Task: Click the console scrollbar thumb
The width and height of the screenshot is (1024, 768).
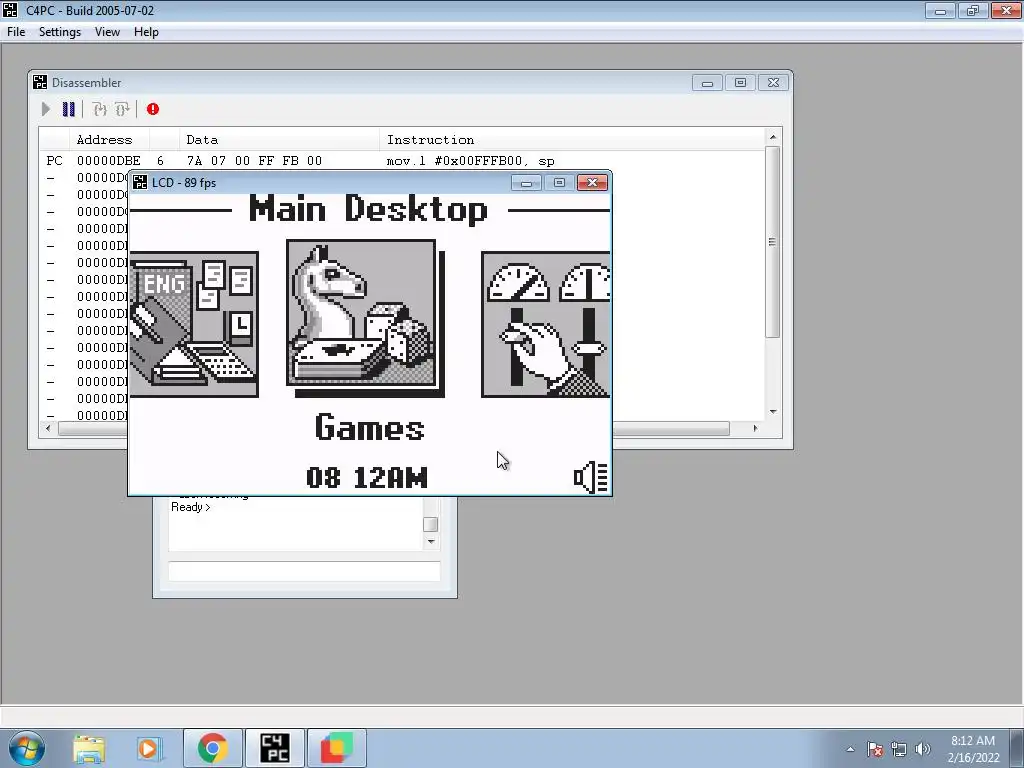Action: [430, 524]
